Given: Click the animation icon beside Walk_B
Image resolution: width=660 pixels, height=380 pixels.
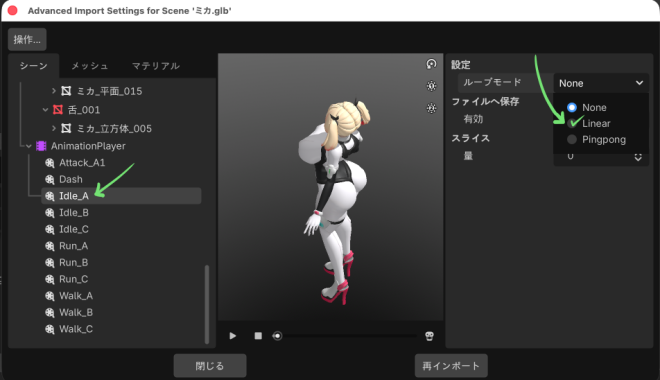Looking at the screenshot, I should 50,313.
